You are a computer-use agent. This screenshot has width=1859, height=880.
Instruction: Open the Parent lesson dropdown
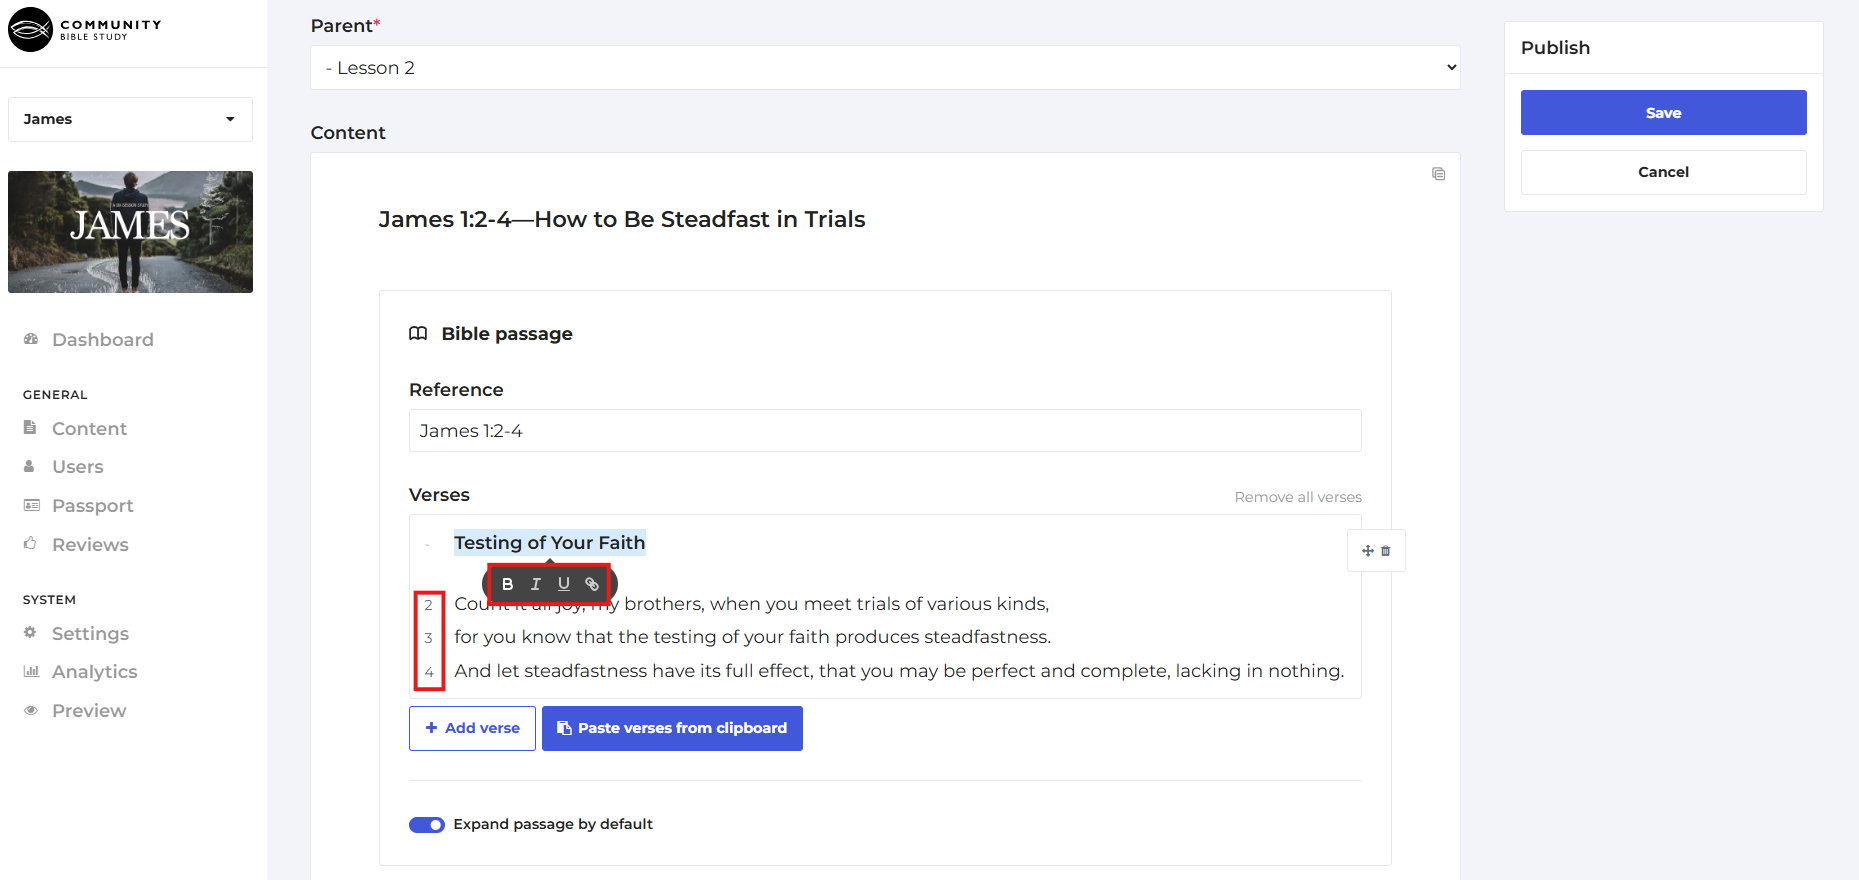(x=885, y=68)
